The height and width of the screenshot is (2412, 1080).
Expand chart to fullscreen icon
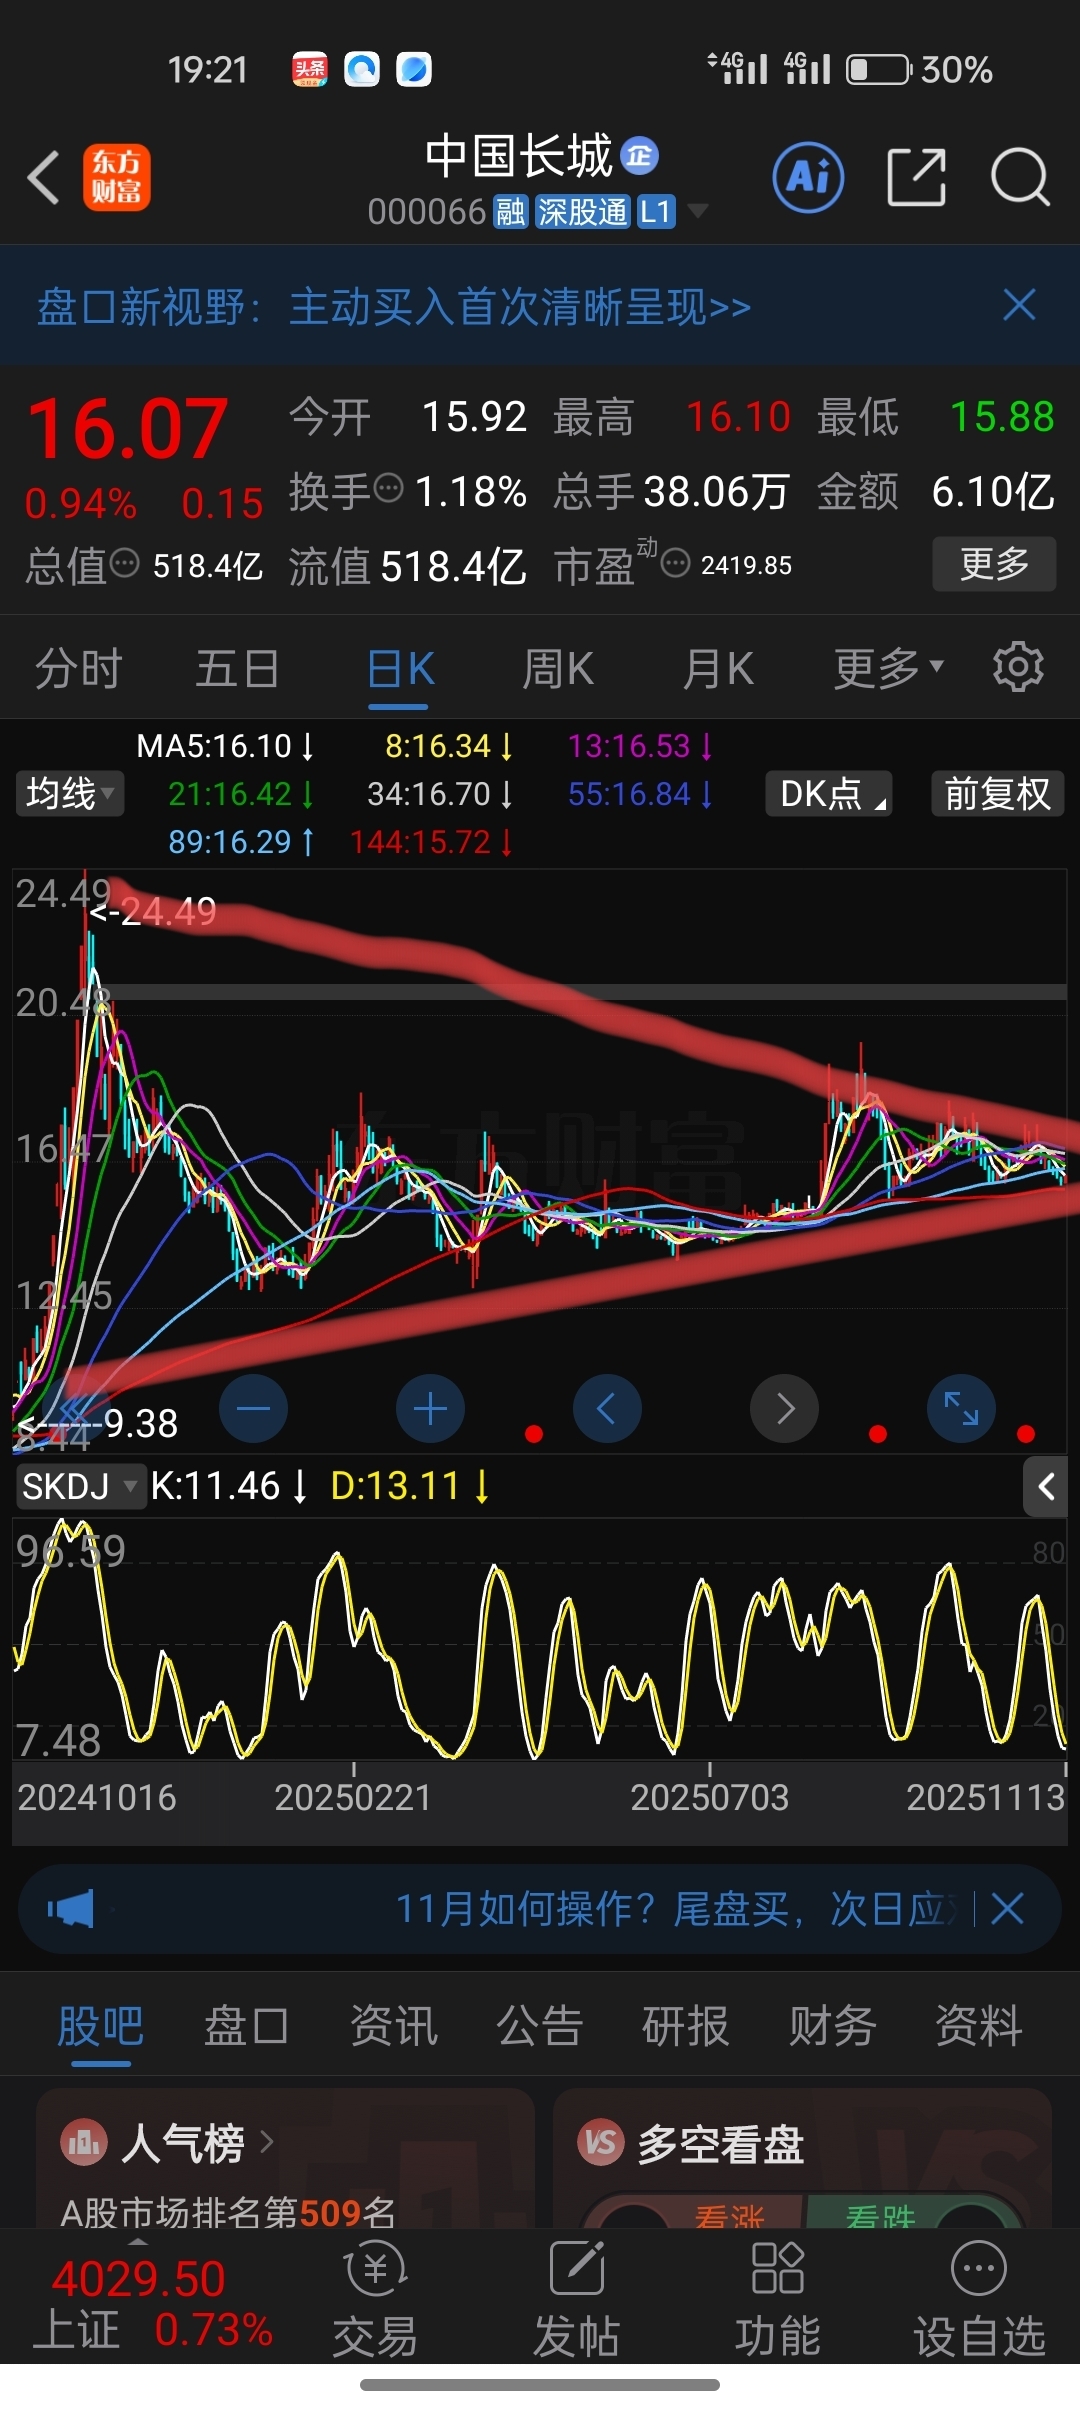pyautogui.click(x=961, y=1409)
